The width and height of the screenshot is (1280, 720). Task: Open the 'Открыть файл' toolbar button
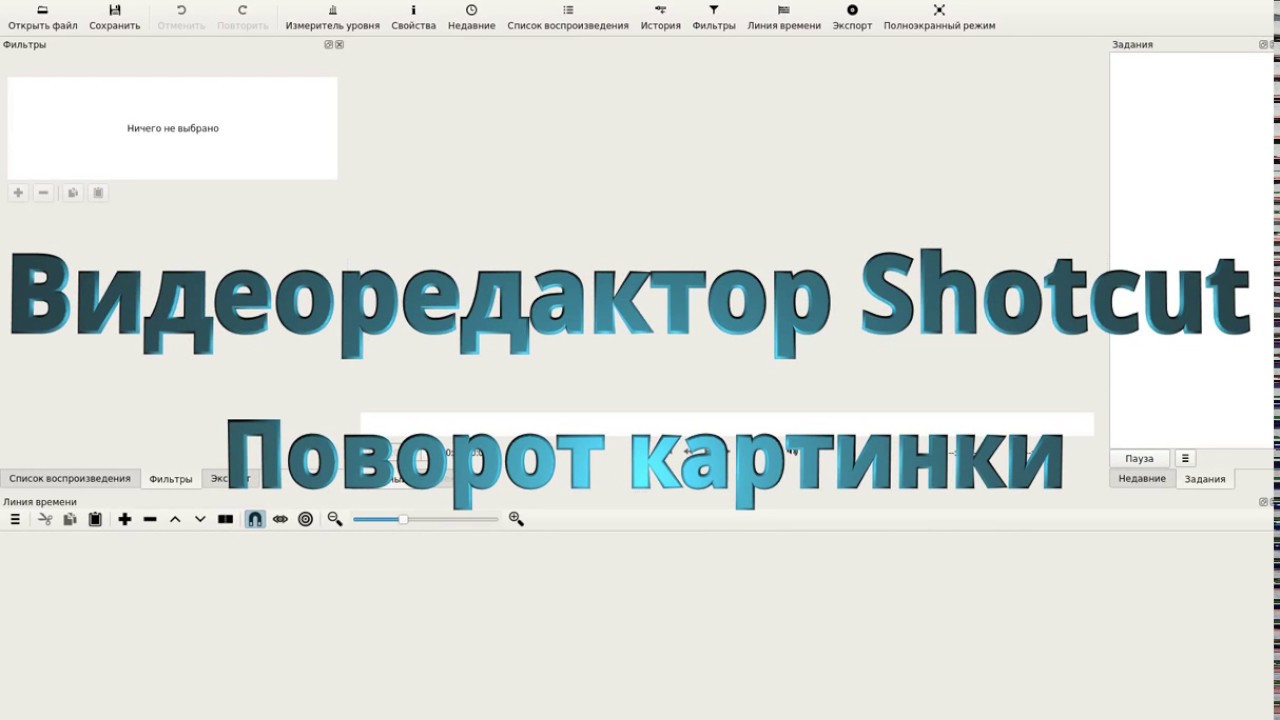pos(43,17)
